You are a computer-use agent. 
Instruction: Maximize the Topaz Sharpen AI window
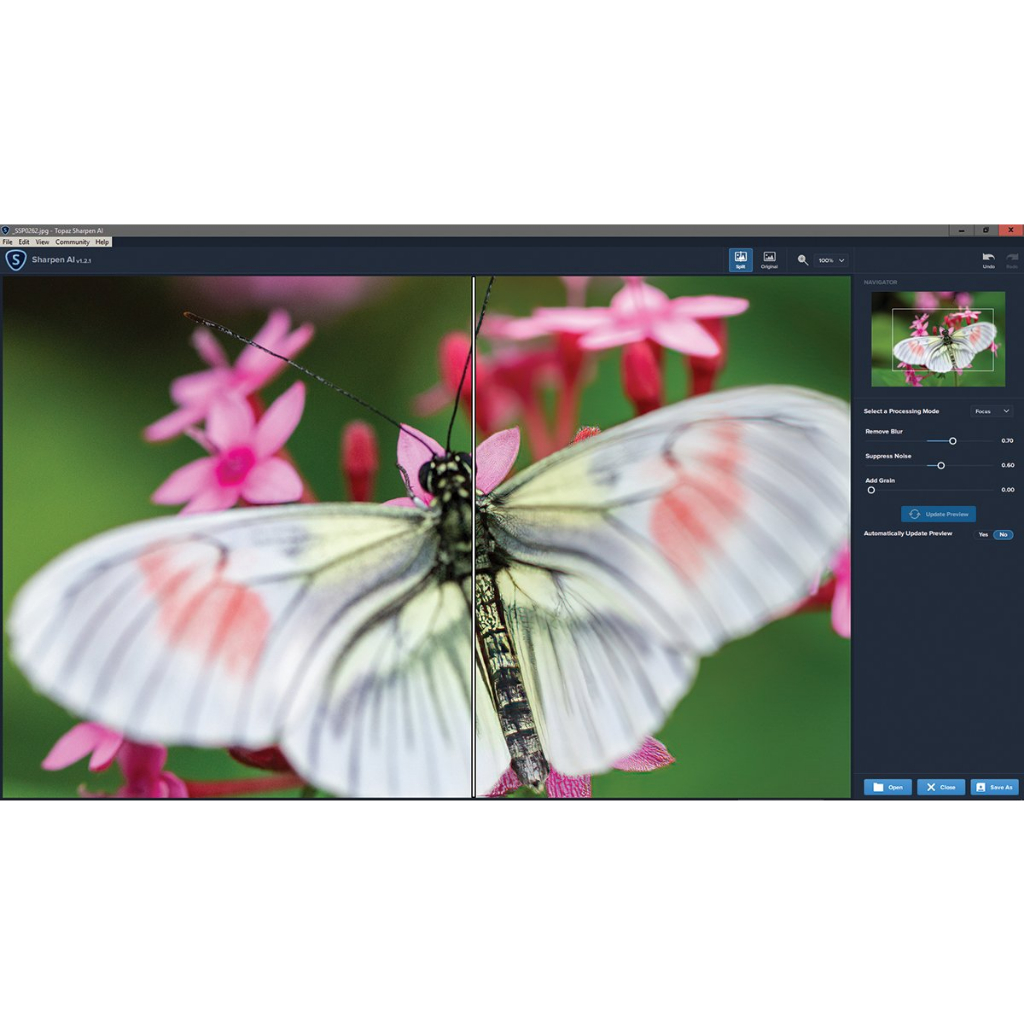tap(985, 230)
